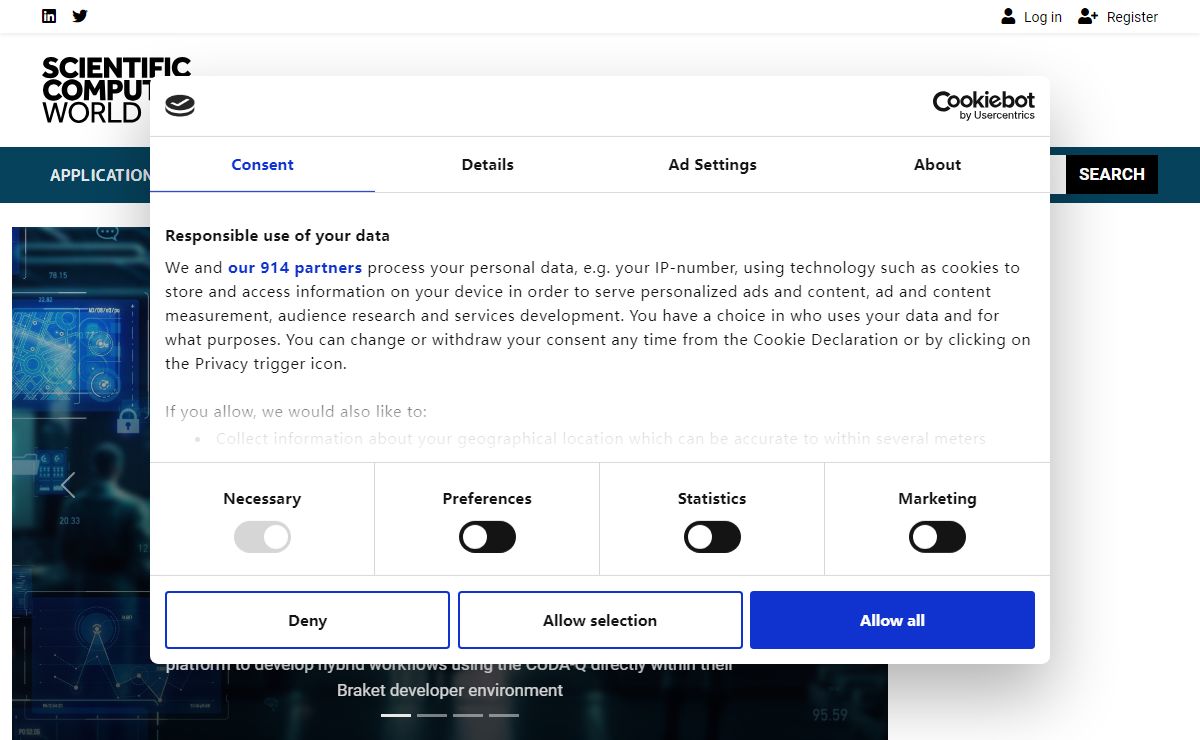Click the 'Braket developer environment' caption text
The image size is (1200, 740).
pyautogui.click(x=450, y=690)
